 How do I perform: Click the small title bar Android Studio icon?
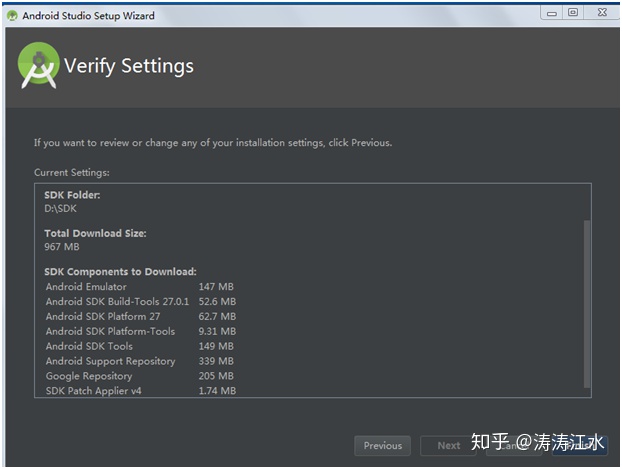click(x=12, y=16)
